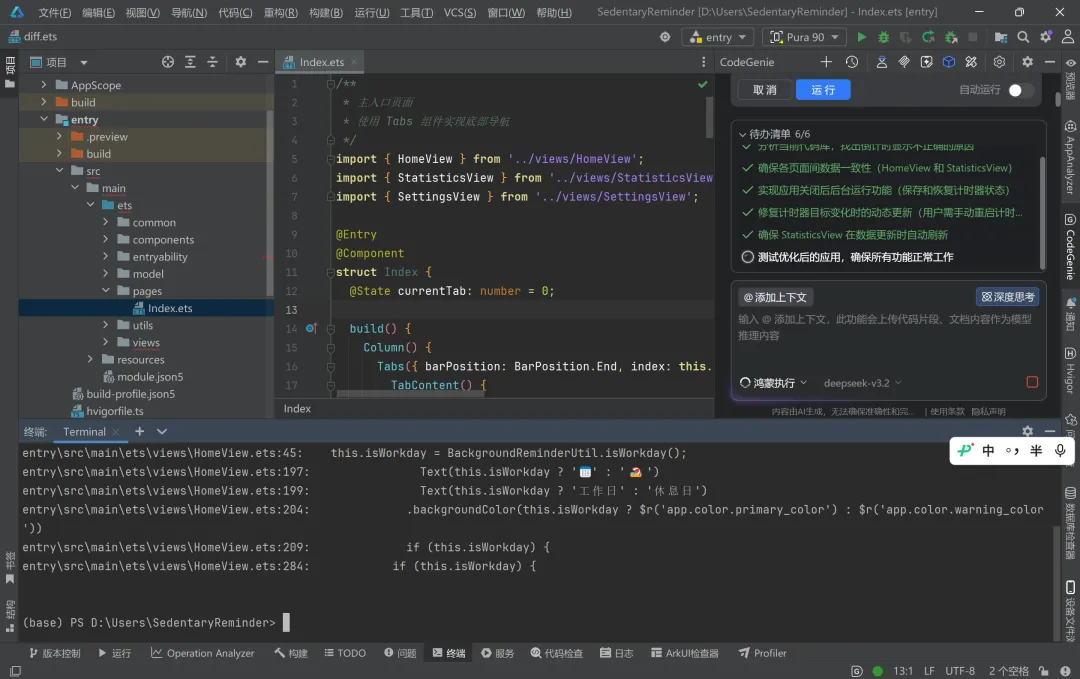Image resolution: width=1080 pixels, height=679 pixels.
Task: Collapse the pages folder
Action: (105, 291)
